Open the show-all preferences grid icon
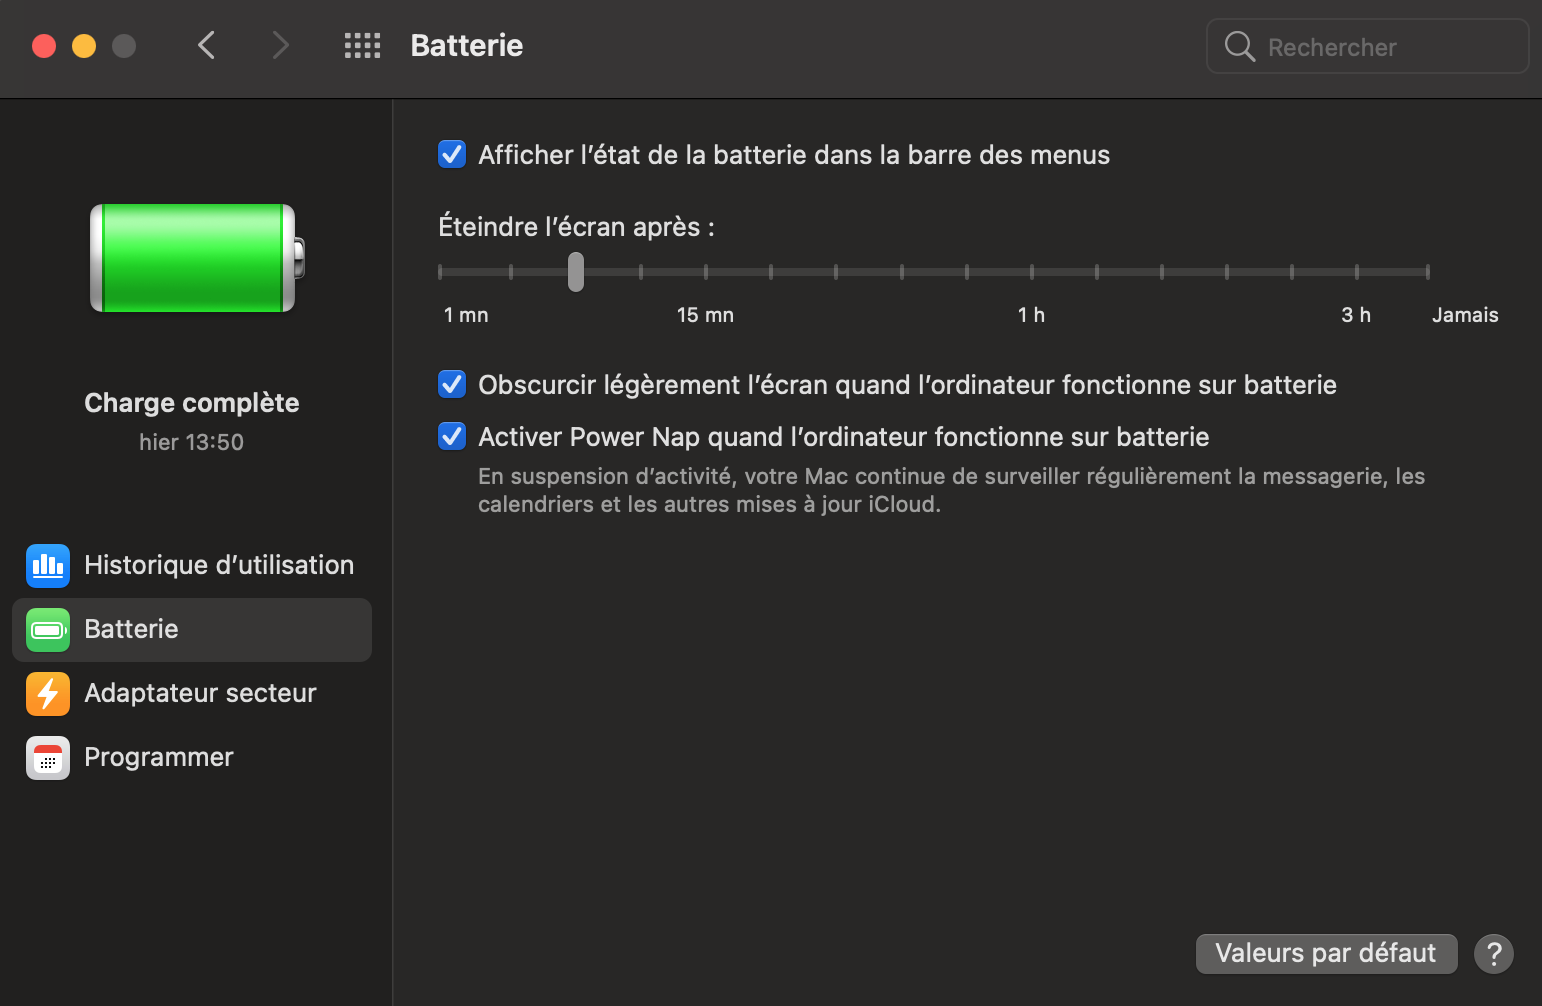The width and height of the screenshot is (1542, 1006). (x=362, y=46)
